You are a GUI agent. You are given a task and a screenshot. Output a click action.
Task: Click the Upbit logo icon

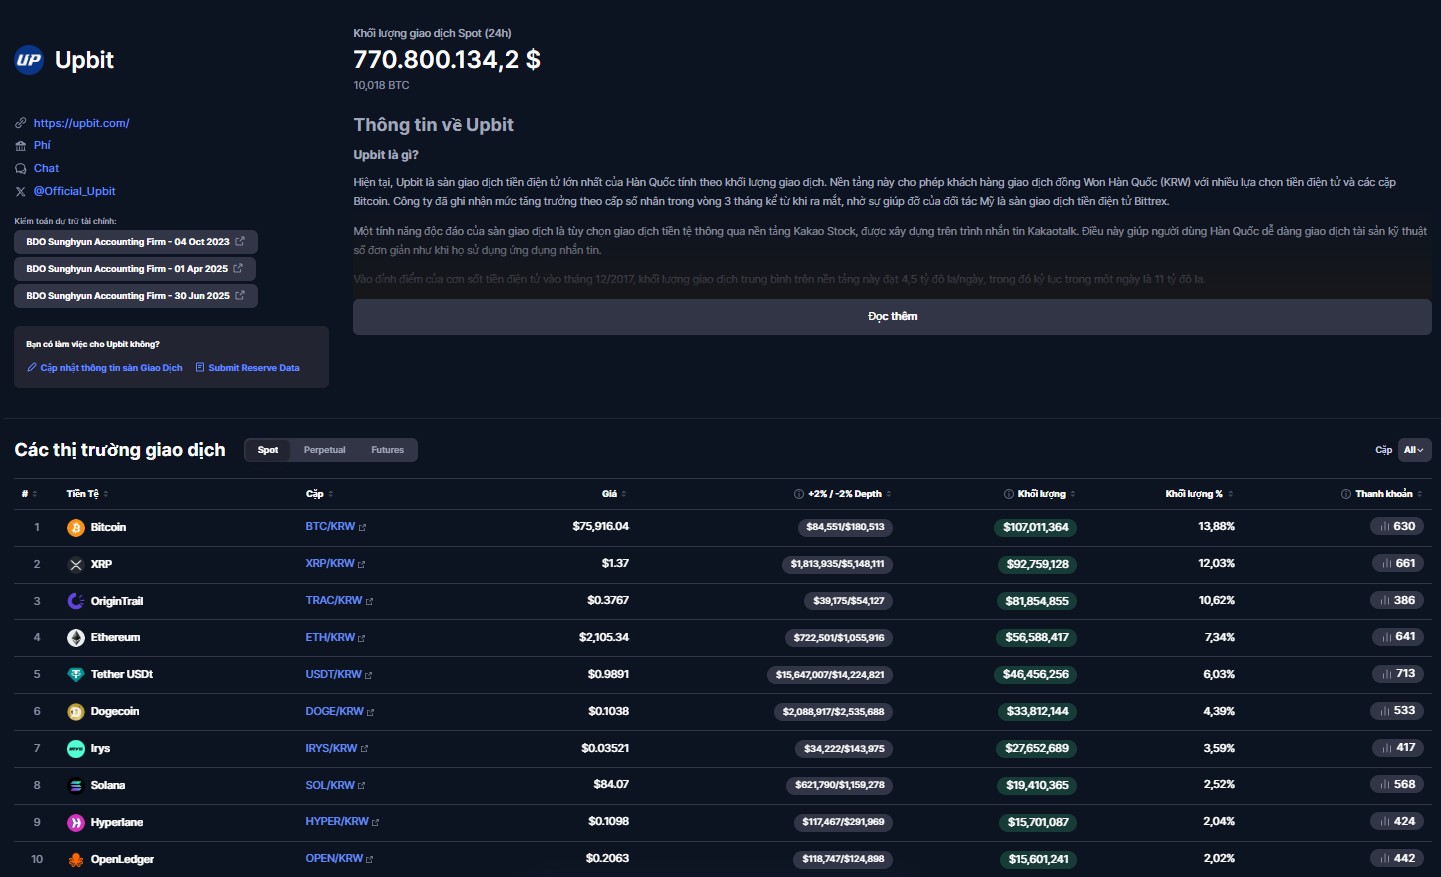(29, 60)
